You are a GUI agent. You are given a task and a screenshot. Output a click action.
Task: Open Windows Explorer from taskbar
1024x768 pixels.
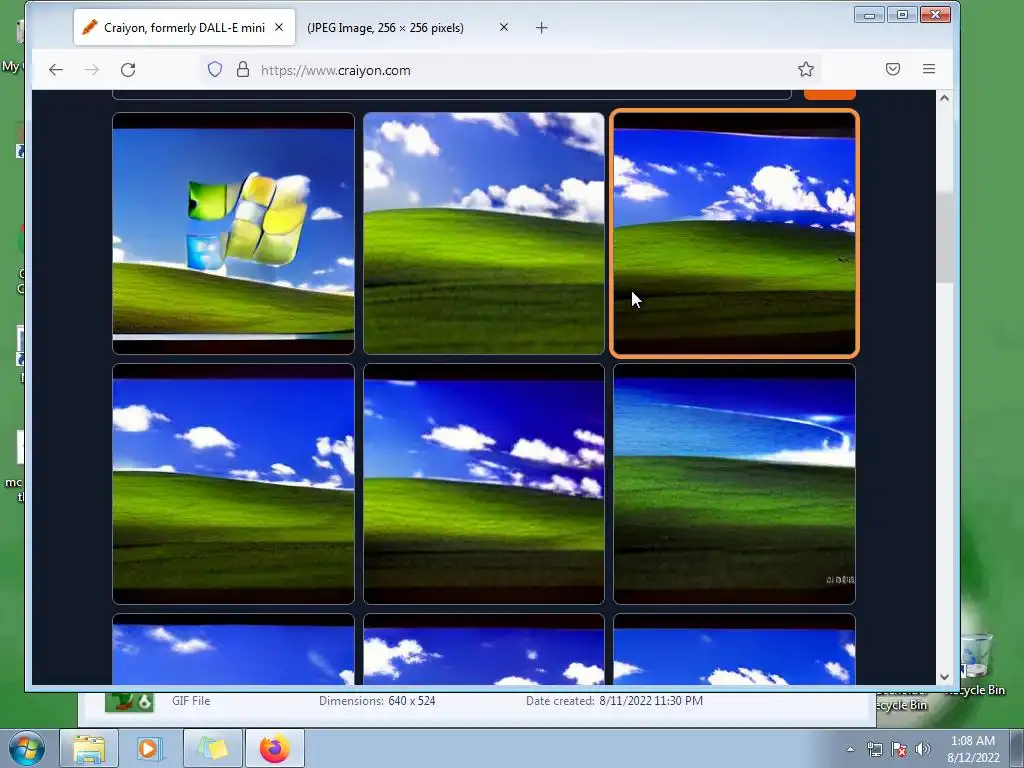pyautogui.click(x=89, y=748)
